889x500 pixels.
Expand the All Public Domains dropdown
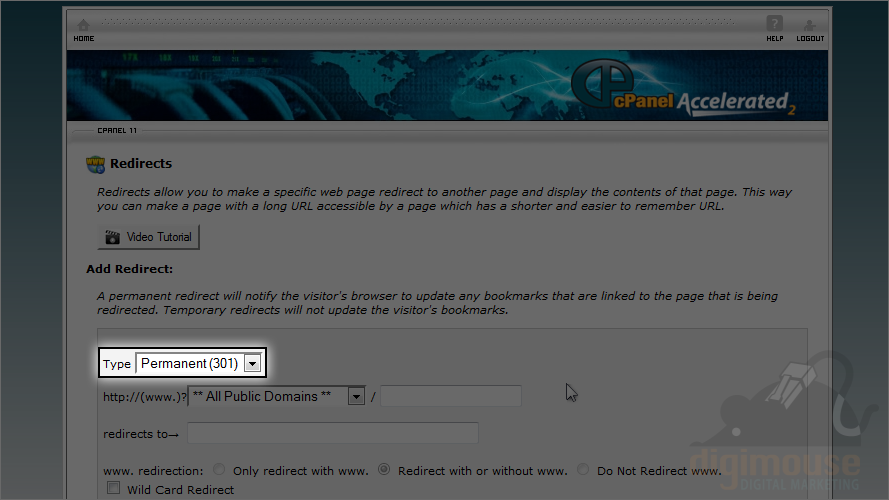pos(276,396)
